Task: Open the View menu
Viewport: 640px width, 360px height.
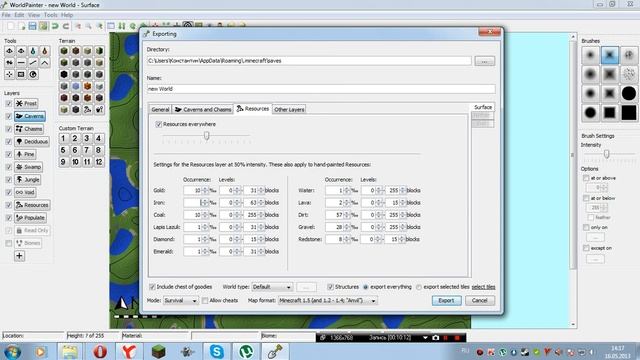Action: point(34,15)
